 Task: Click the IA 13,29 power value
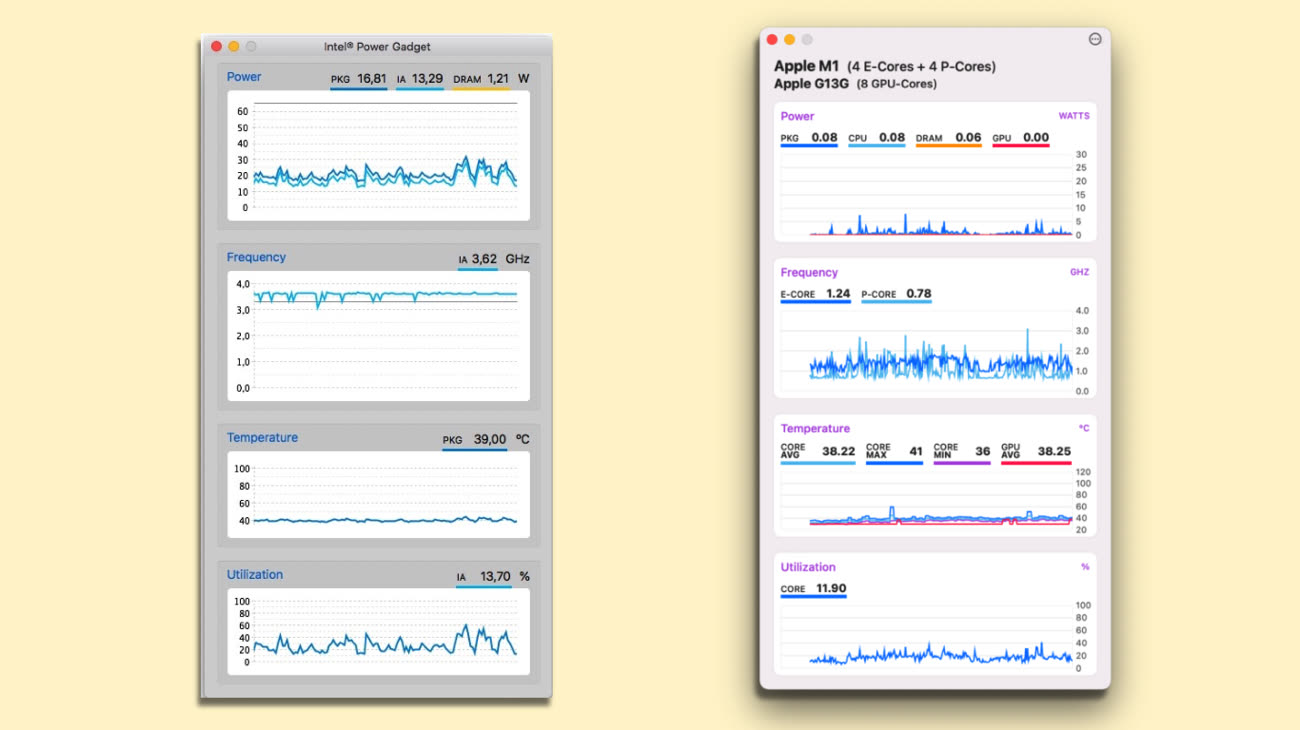419,79
